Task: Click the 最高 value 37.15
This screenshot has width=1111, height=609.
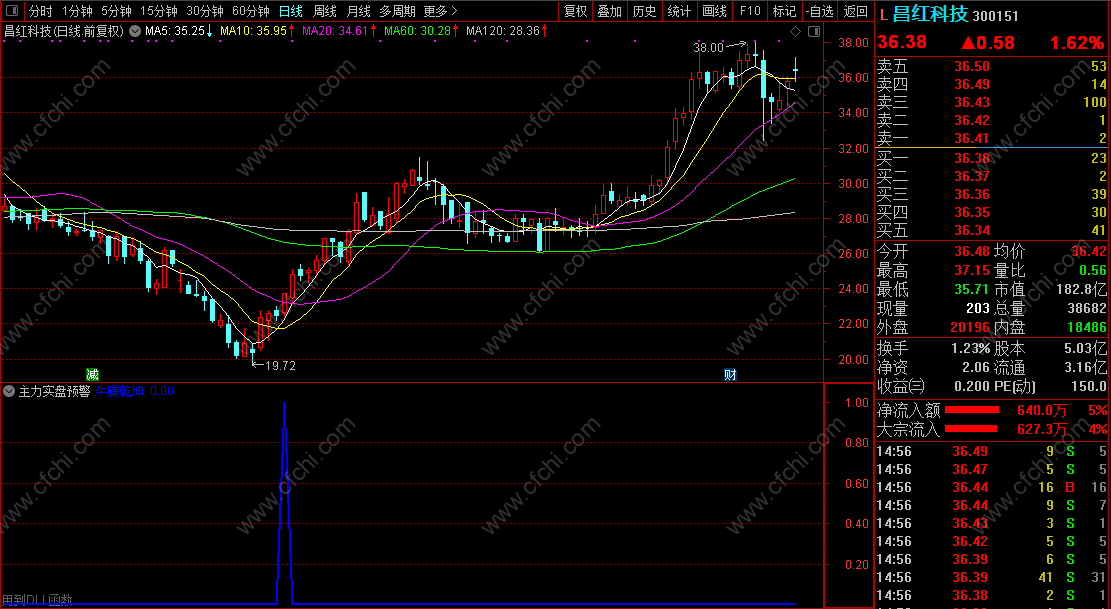Action: (971, 271)
